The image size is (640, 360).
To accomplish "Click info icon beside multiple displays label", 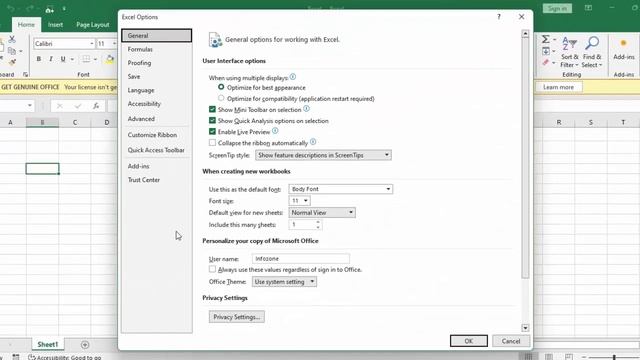I will coord(293,77).
